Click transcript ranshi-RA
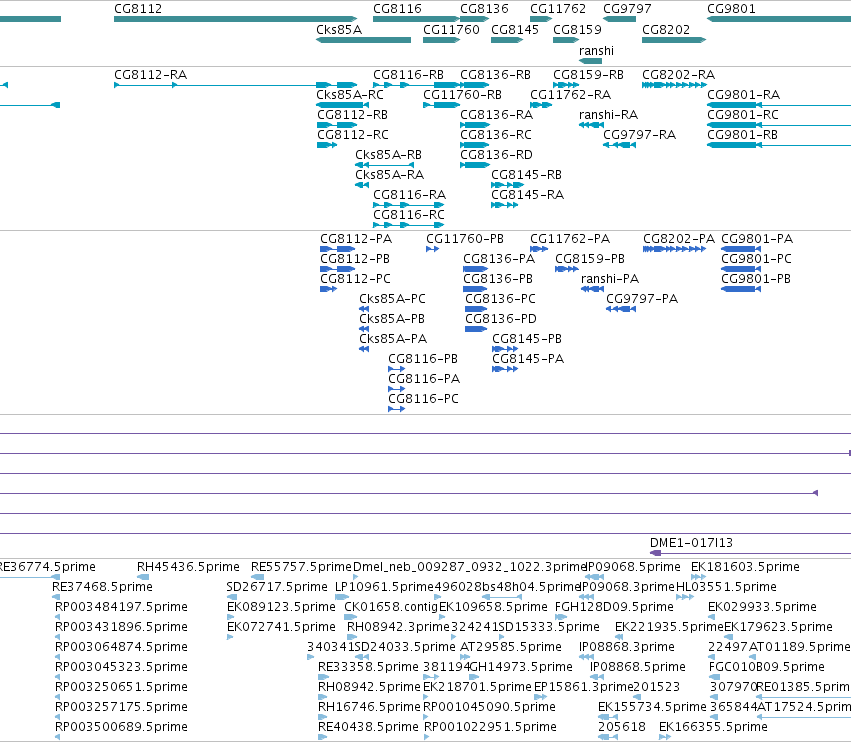Image resolution: width=851 pixels, height=742 pixels. (591, 125)
